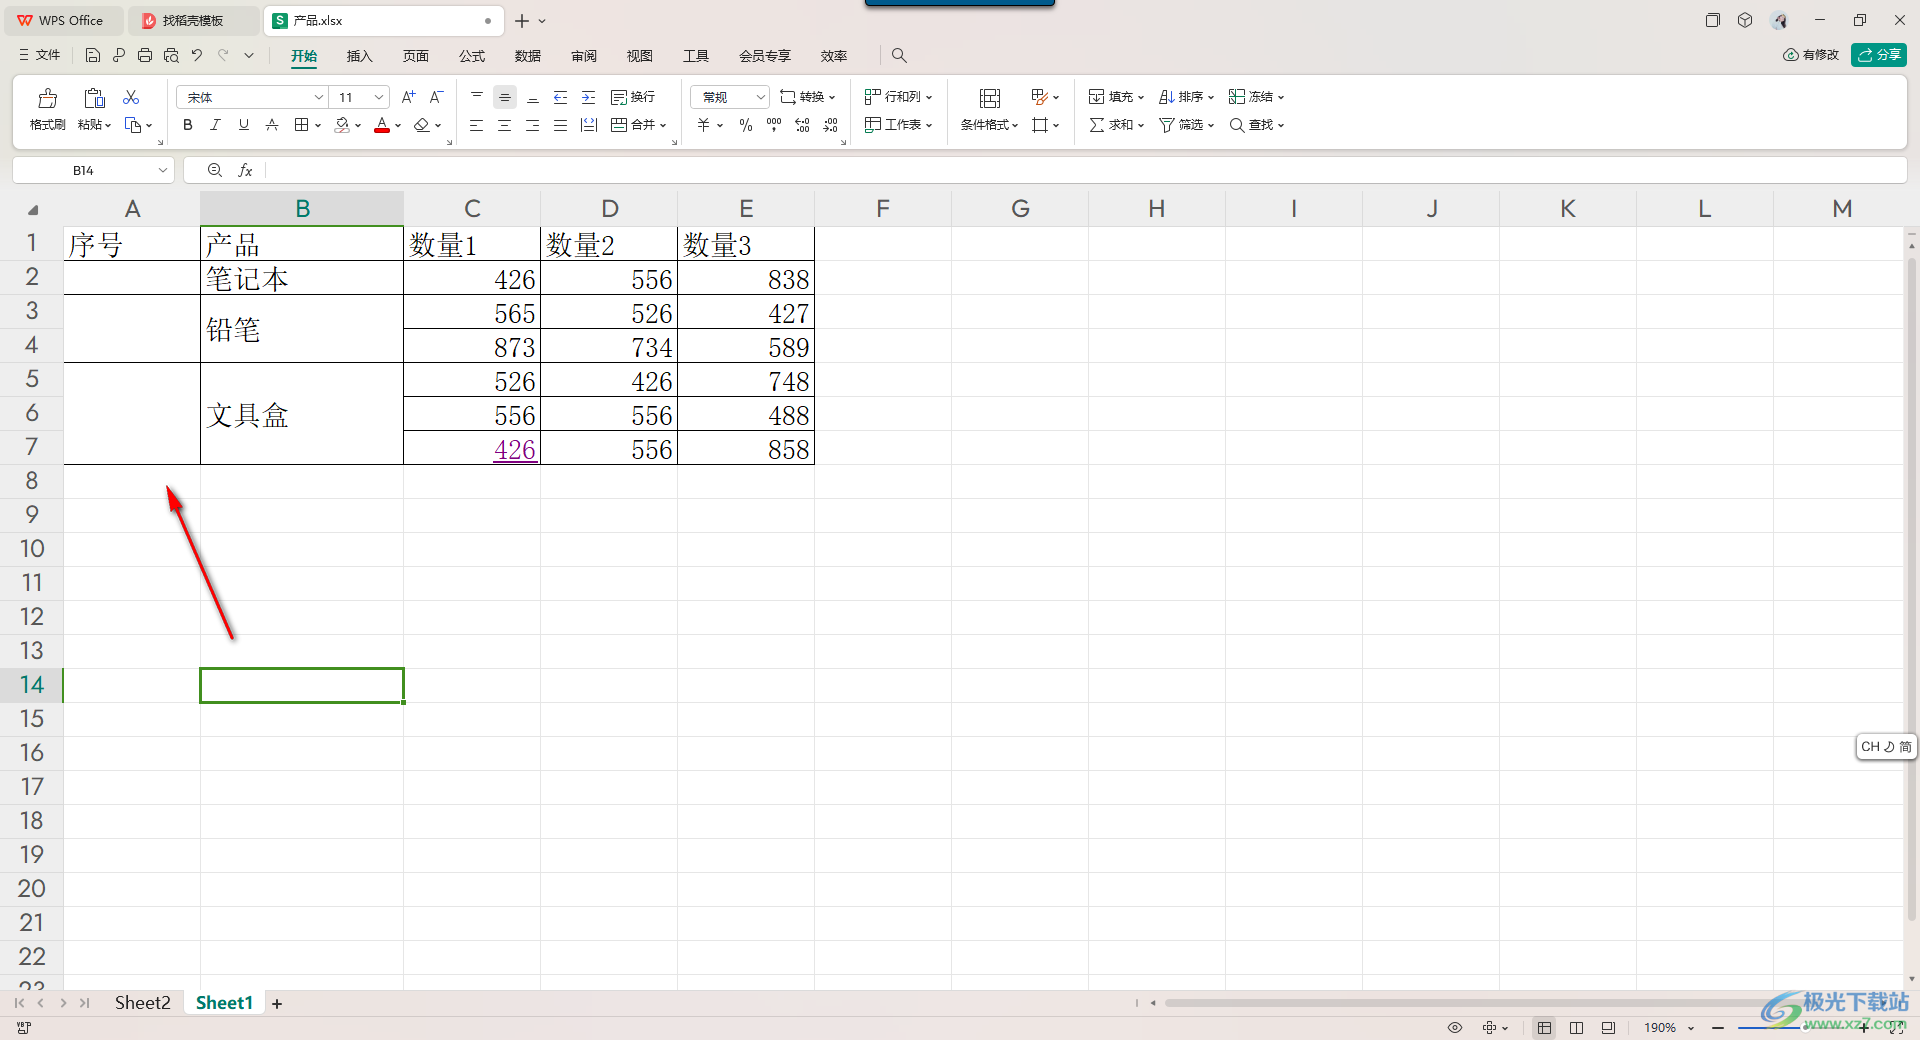Add a new sheet with plus

point(277,1003)
